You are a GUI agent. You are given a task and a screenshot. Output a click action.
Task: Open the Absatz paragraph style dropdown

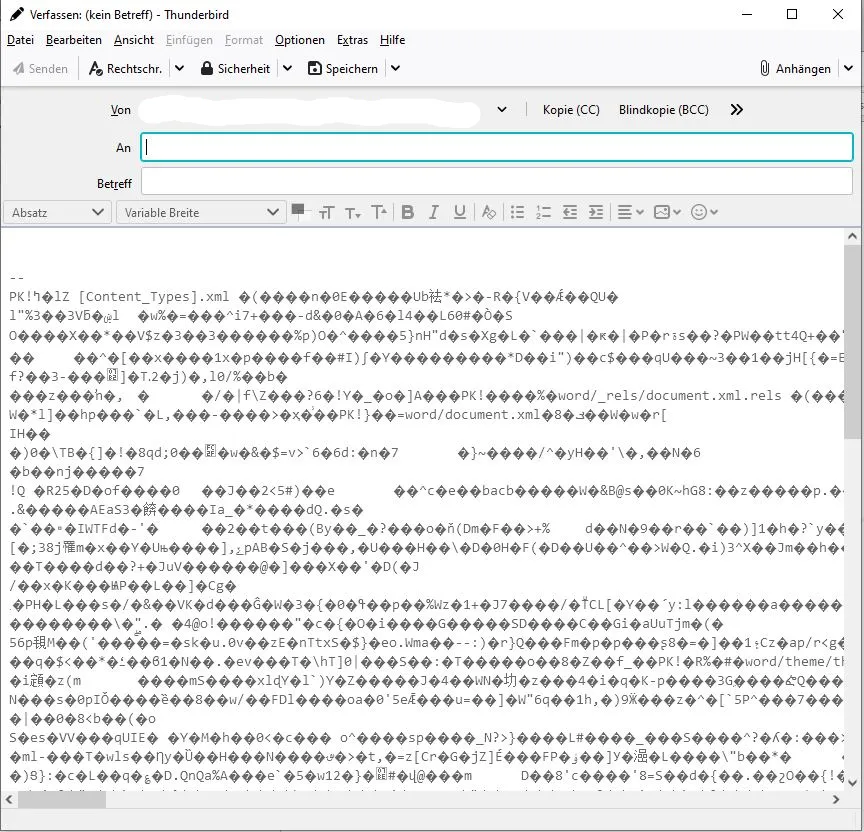[57, 213]
